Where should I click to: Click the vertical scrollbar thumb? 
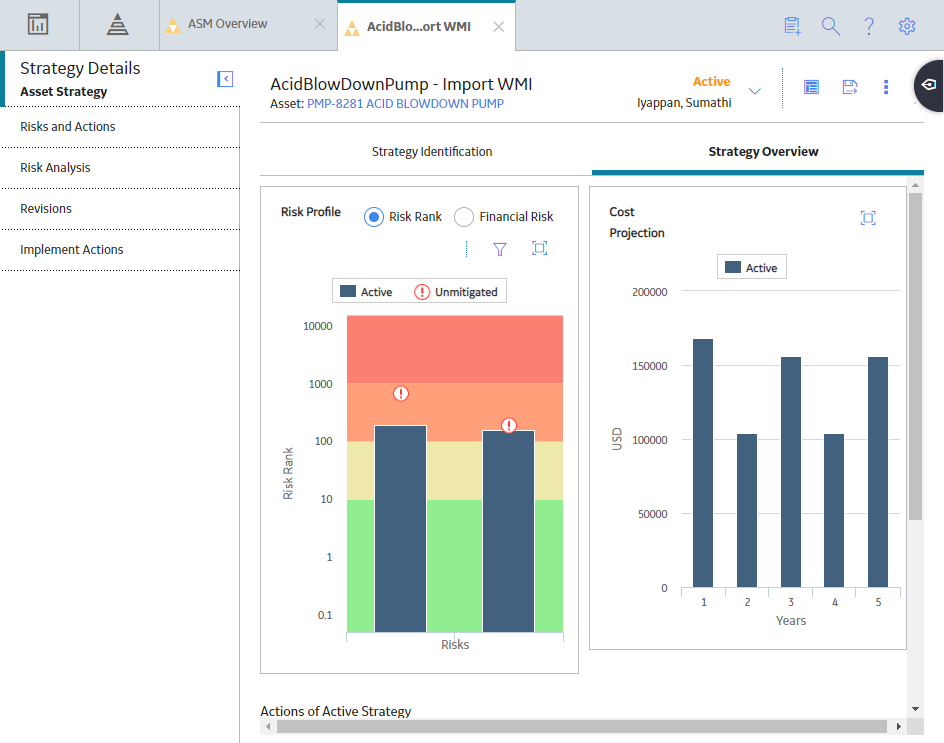[x=915, y=356]
